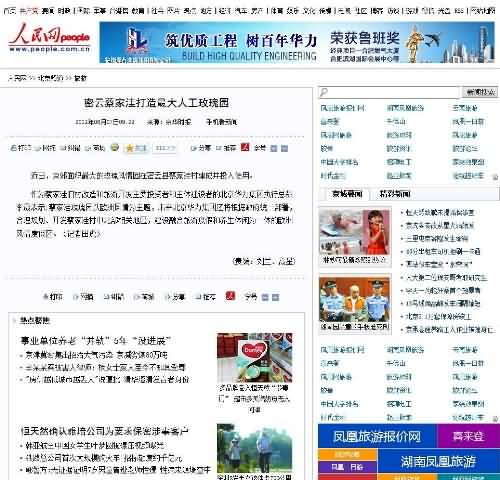Open the headline 事业单位养老“并轨”5年“没进展”
The image size is (500, 480).
coord(96,341)
